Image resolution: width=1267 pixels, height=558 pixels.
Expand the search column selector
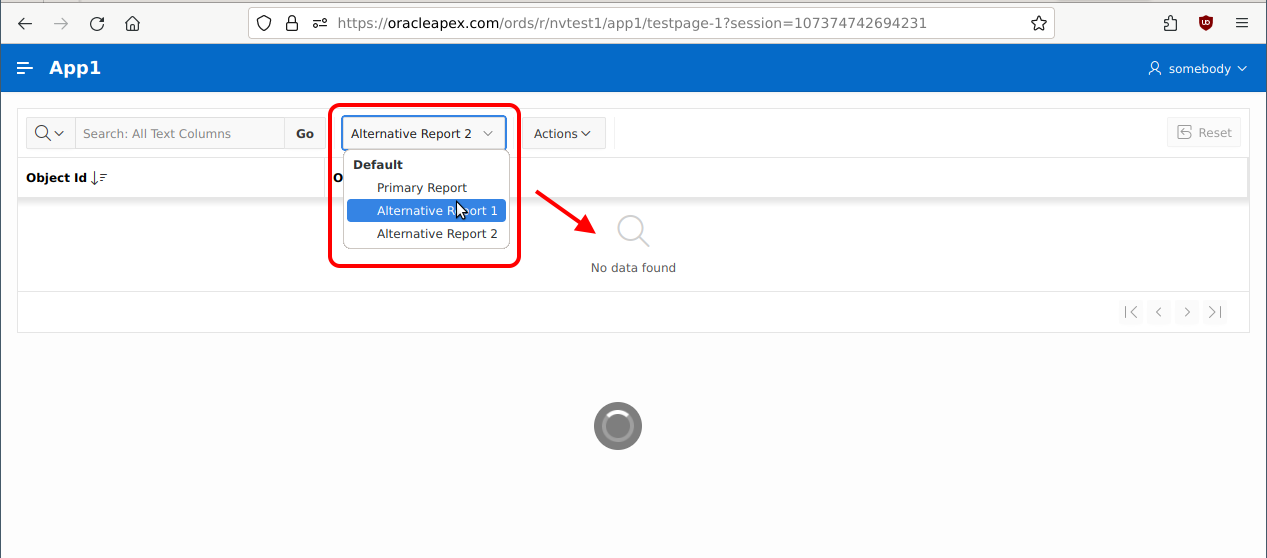coord(50,133)
